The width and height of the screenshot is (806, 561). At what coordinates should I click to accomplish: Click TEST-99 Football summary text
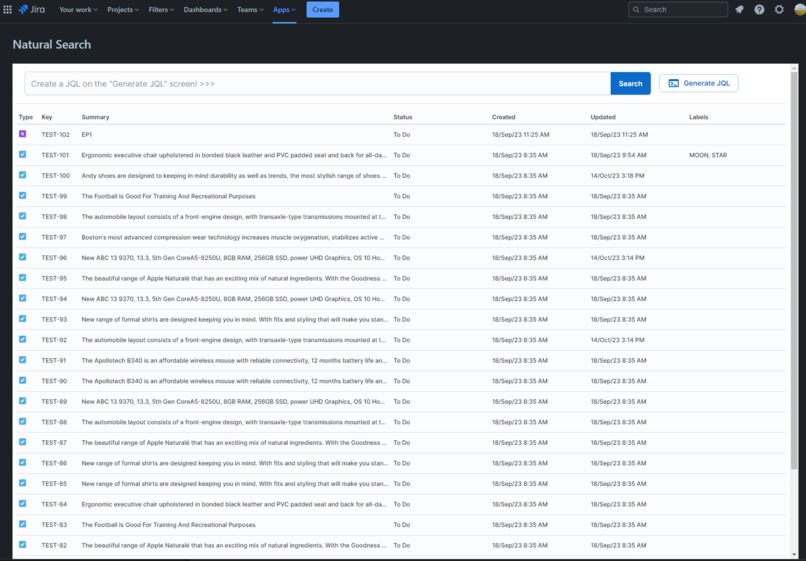click(x=168, y=196)
